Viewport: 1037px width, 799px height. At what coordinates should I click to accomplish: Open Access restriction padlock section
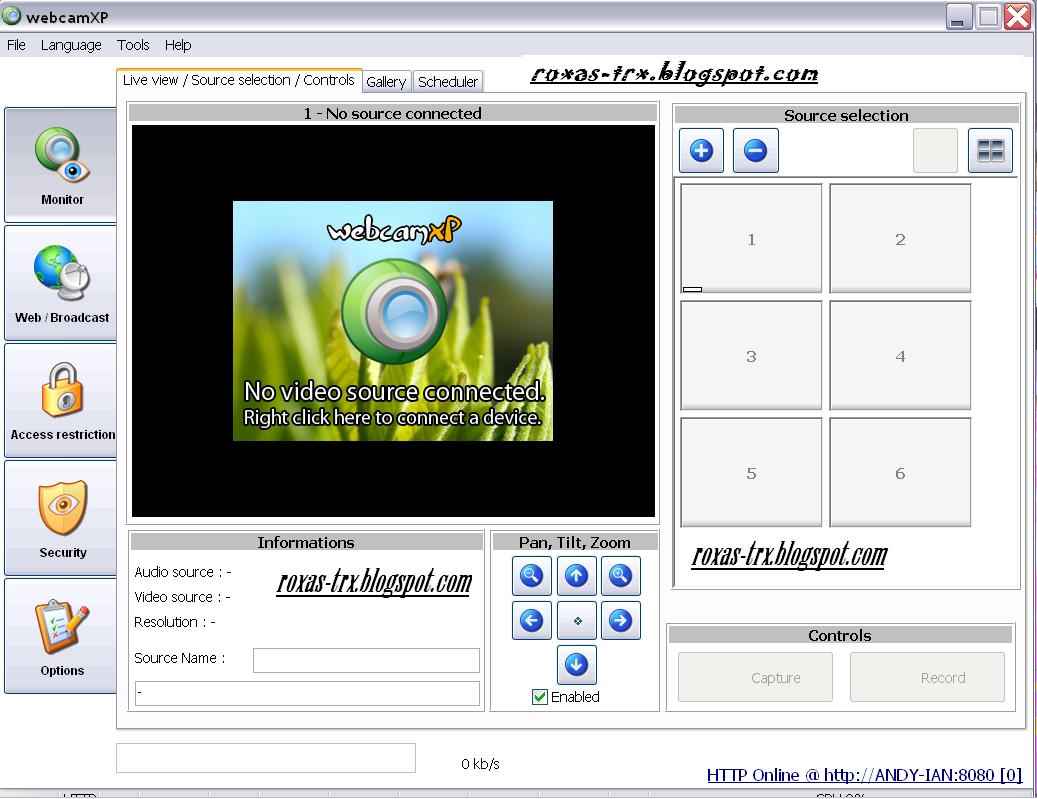click(61, 401)
